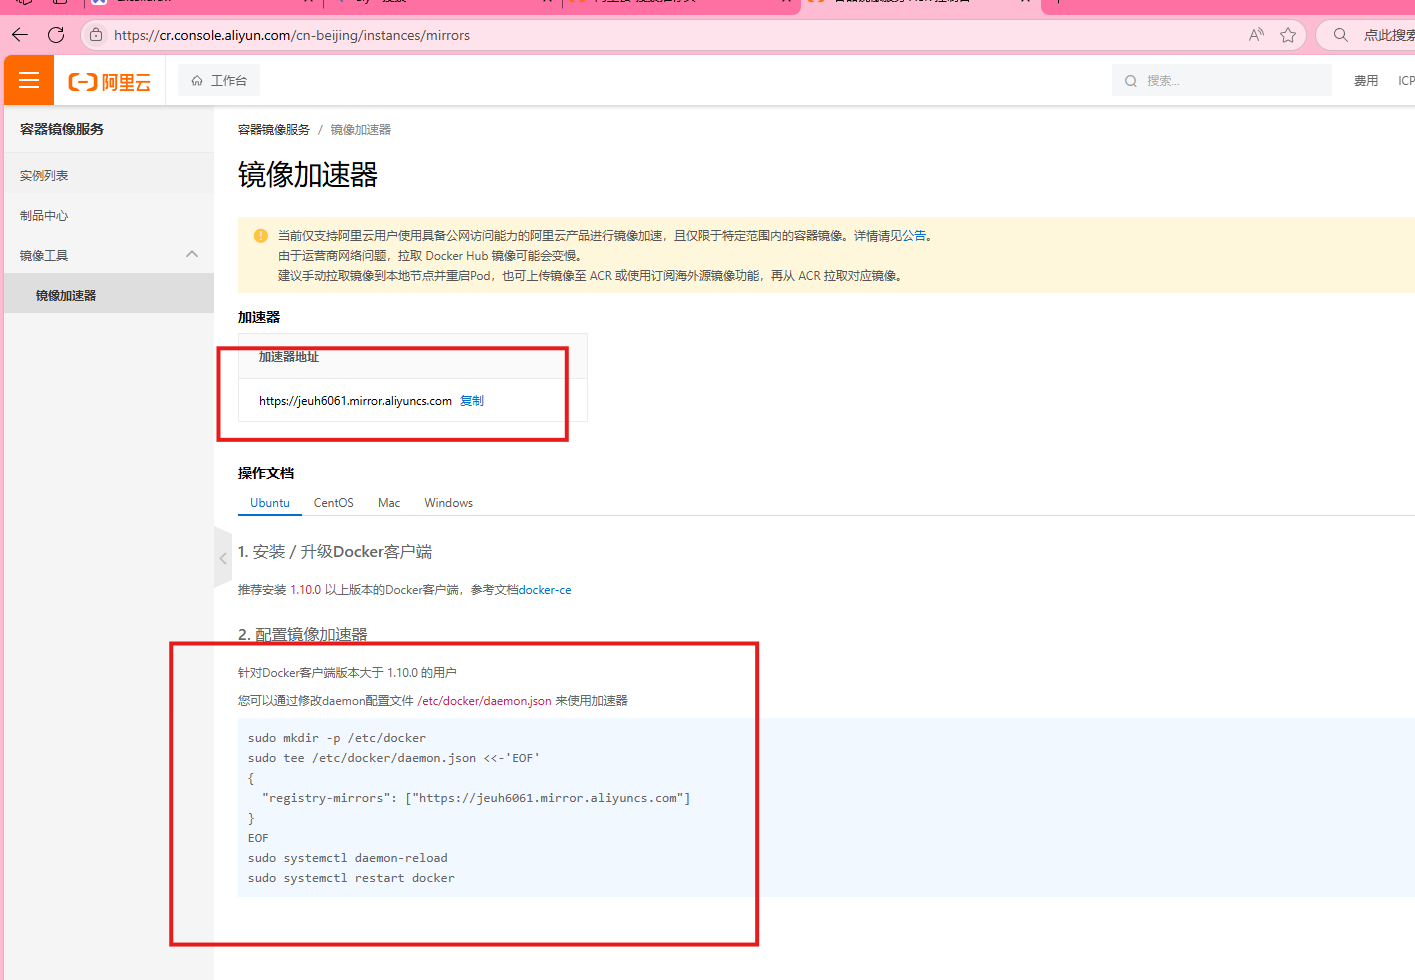
Task: Open the 公告 announcement link
Action: (914, 236)
